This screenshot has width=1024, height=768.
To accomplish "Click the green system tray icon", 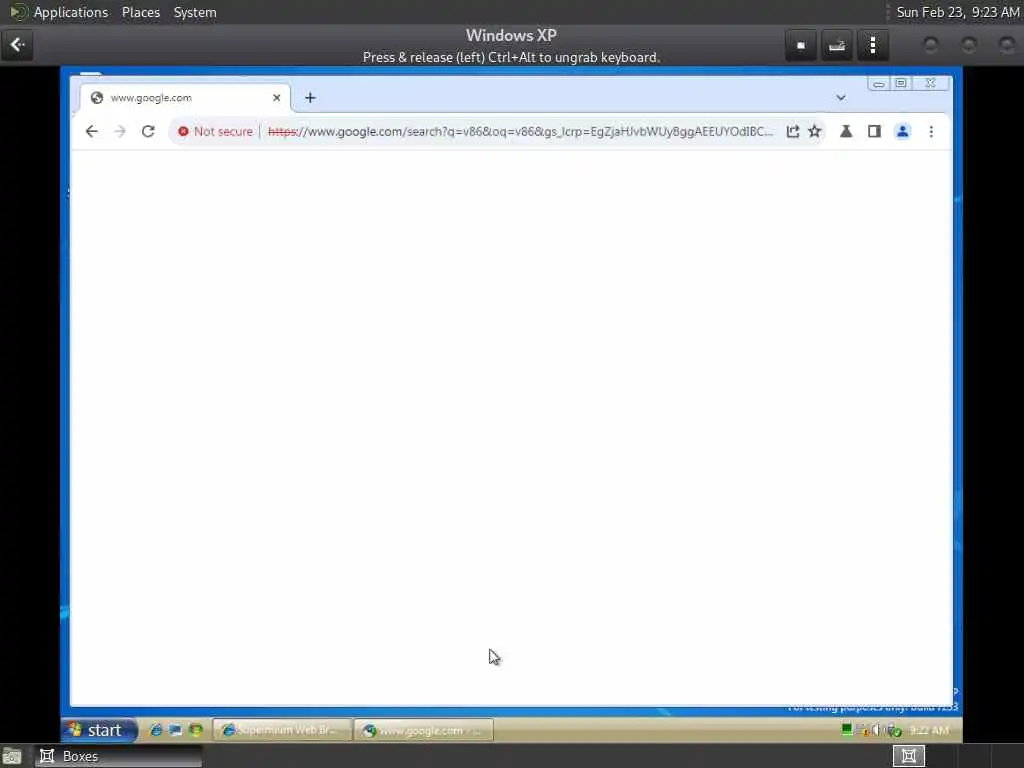I will coord(847,730).
